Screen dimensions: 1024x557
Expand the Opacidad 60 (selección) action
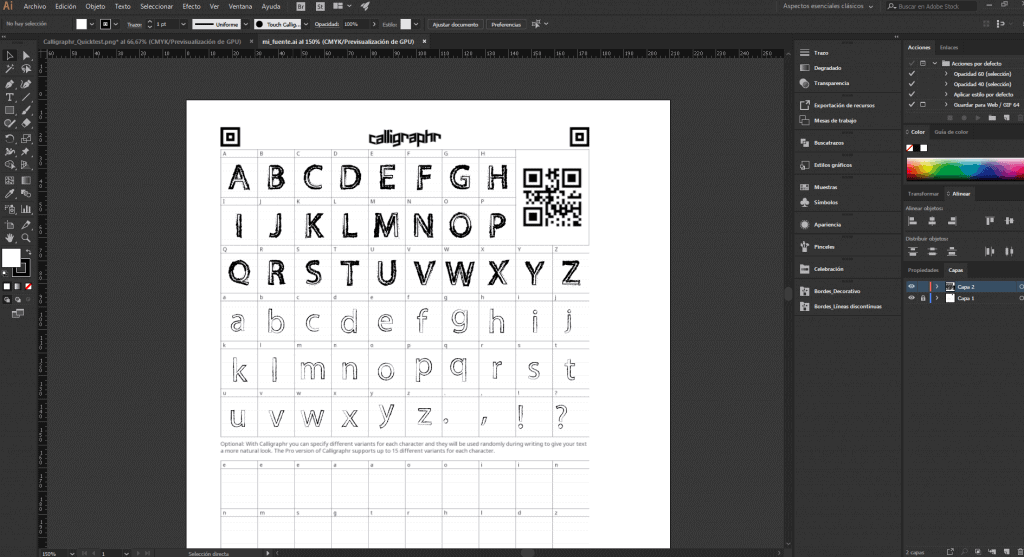click(946, 74)
